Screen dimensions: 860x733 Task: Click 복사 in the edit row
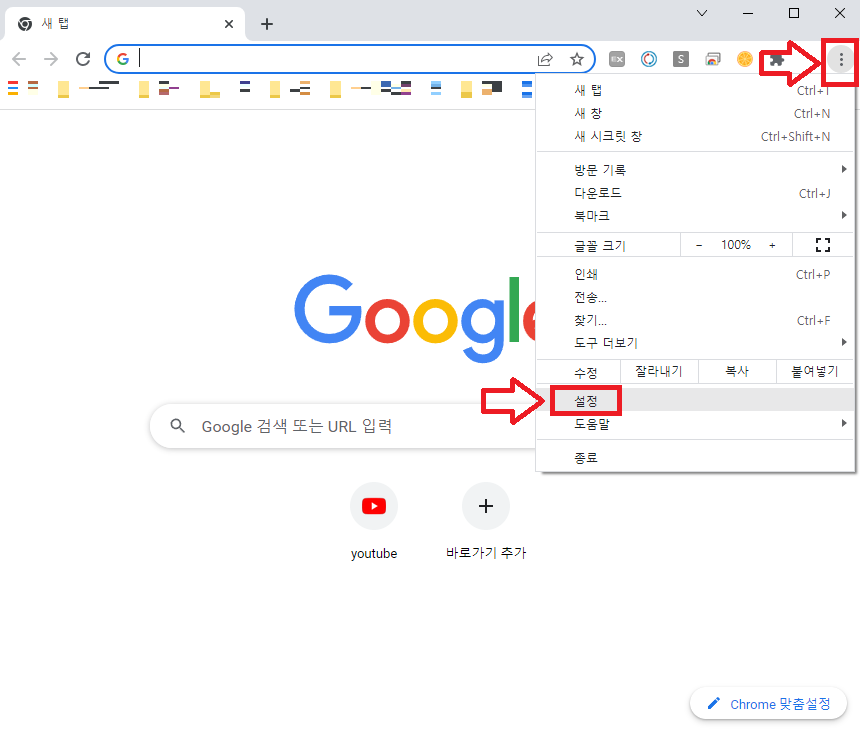click(x=737, y=371)
